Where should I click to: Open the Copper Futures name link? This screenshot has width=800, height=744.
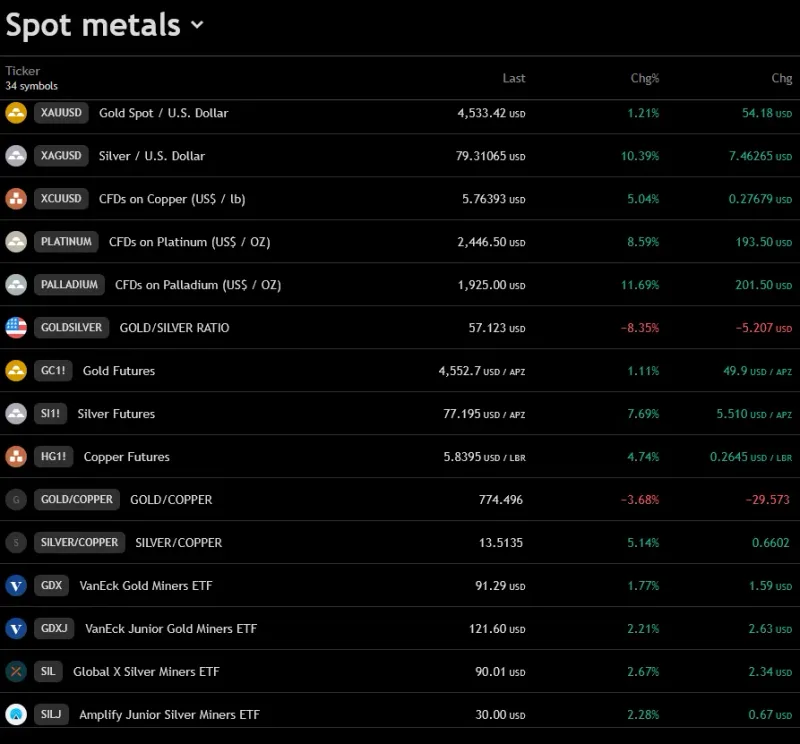tap(126, 457)
